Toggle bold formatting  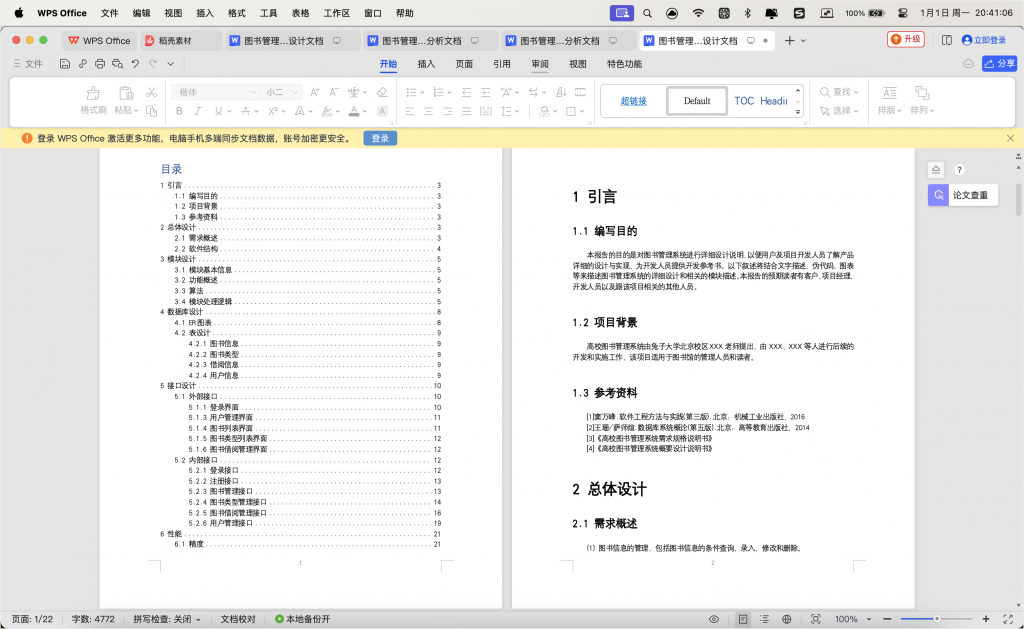click(x=179, y=111)
